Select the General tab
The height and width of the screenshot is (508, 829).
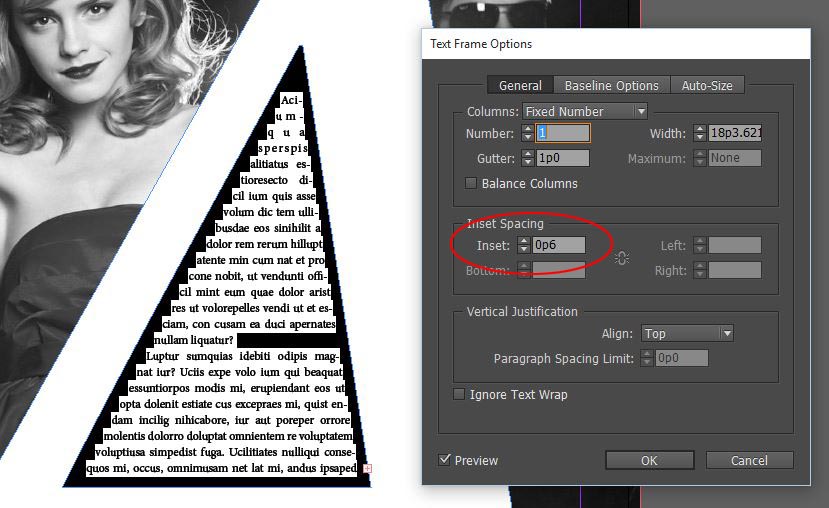click(x=520, y=86)
